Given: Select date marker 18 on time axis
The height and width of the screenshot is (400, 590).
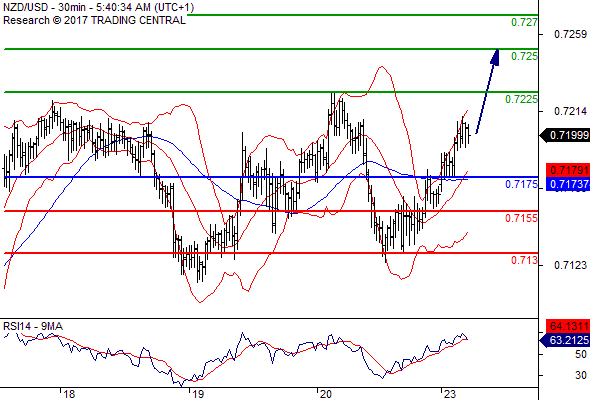Looking at the screenshot, I should coord(69,394).
